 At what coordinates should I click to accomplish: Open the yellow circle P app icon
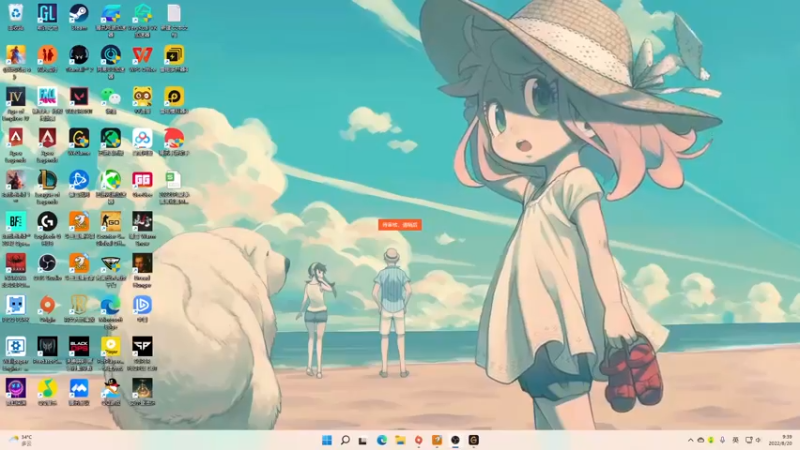[x=174, y=96]
